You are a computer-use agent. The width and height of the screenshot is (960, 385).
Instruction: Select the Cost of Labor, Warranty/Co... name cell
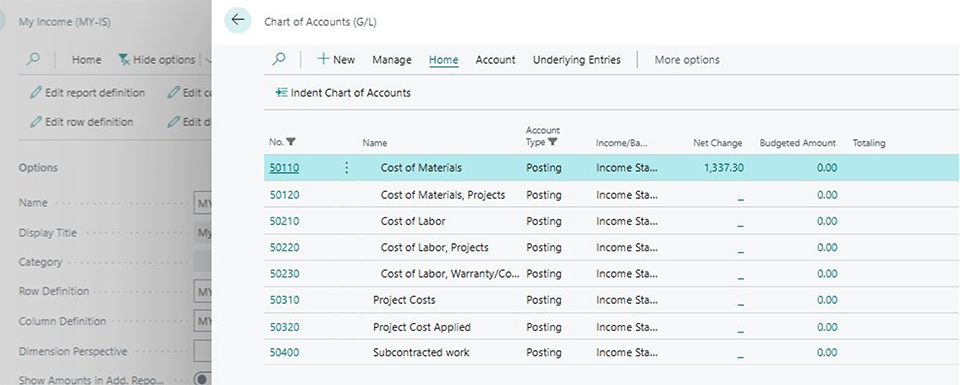pos(450,274)
